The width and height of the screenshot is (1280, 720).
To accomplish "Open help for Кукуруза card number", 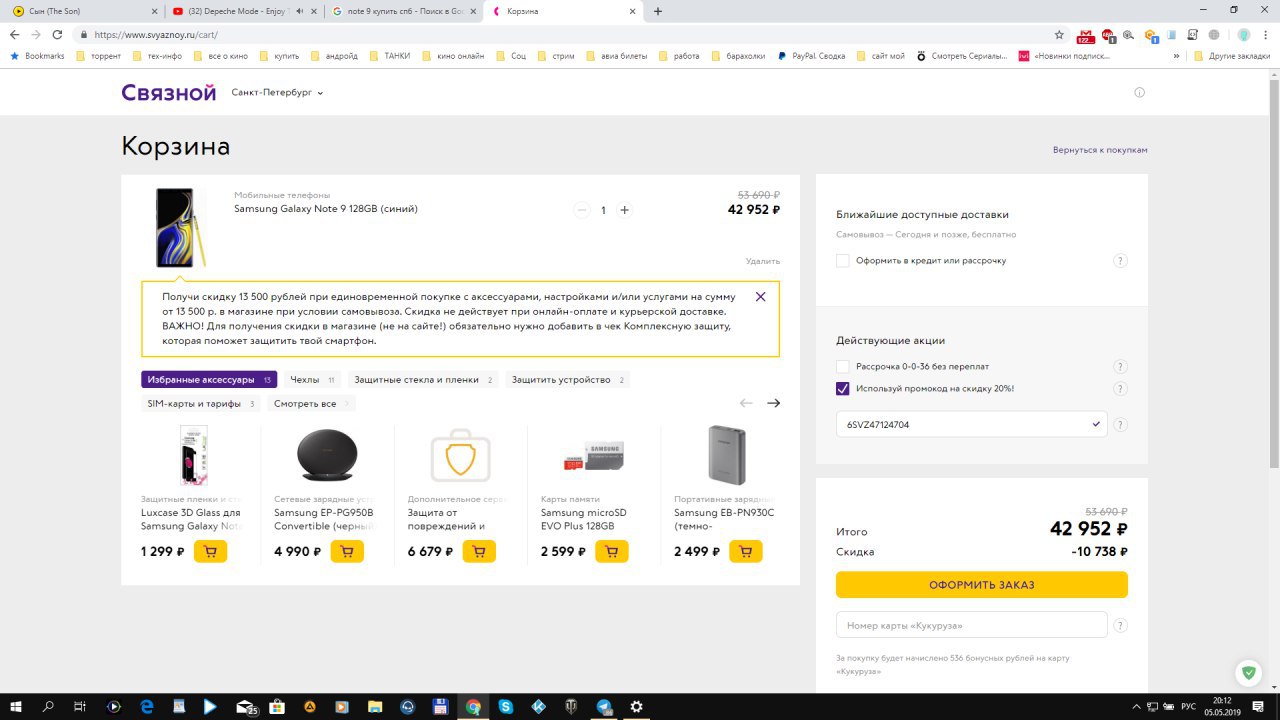I will (x=1121, y=626).
